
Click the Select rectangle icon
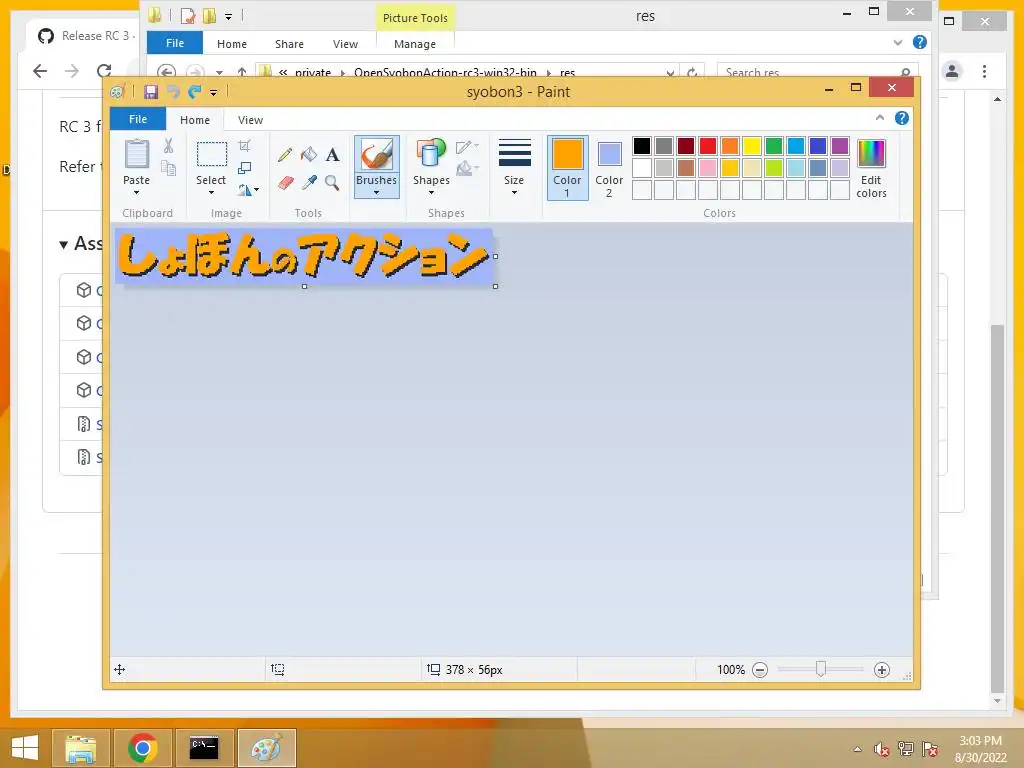[212, 155]
